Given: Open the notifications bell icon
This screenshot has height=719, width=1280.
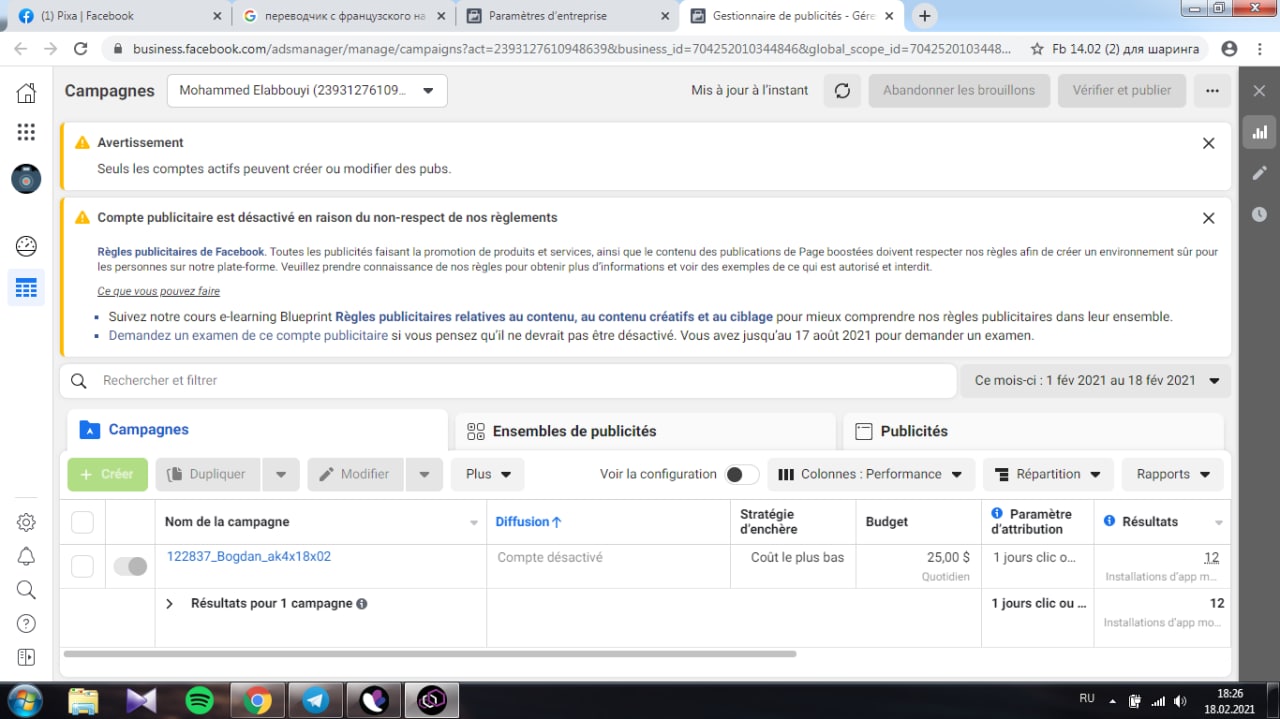Looking at the screenshot, I should pyautogui.click(x=26, y=556).
